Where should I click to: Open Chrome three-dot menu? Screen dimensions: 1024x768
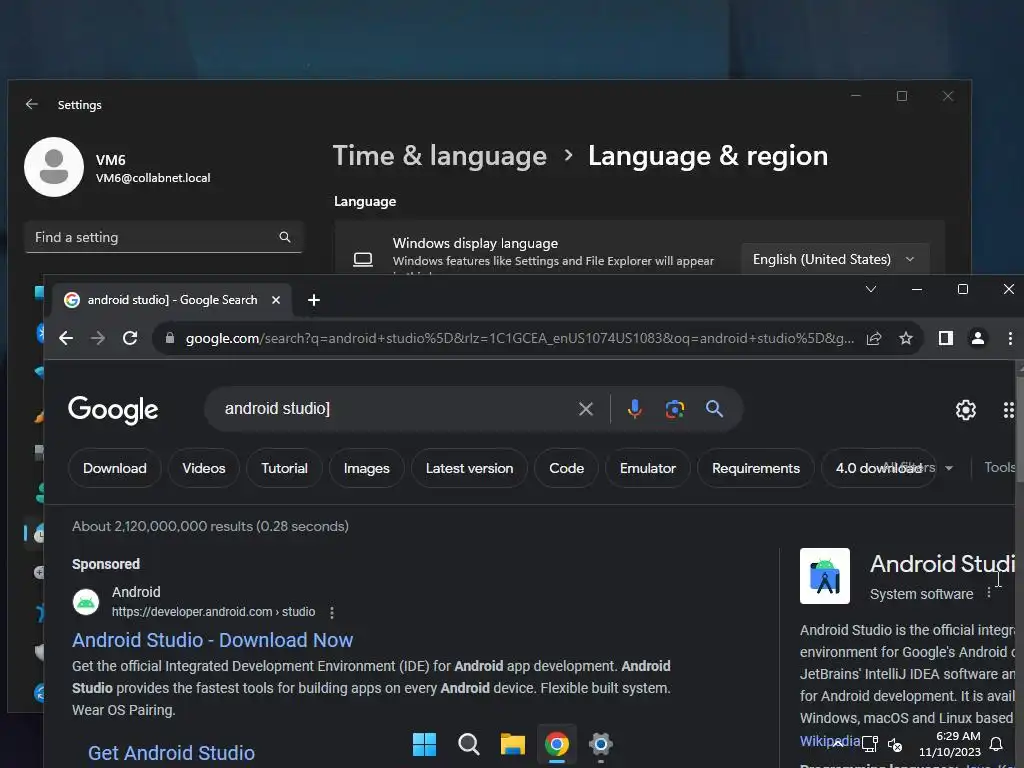1010,338
